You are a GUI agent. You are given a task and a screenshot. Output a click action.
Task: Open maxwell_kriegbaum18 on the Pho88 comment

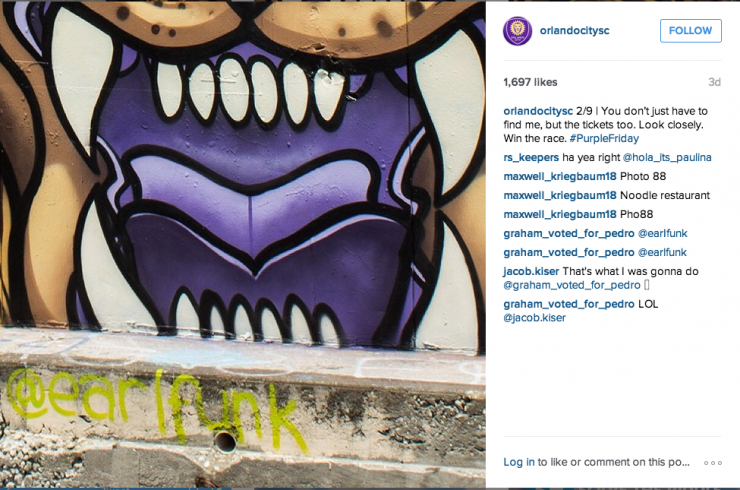point(560,214)
